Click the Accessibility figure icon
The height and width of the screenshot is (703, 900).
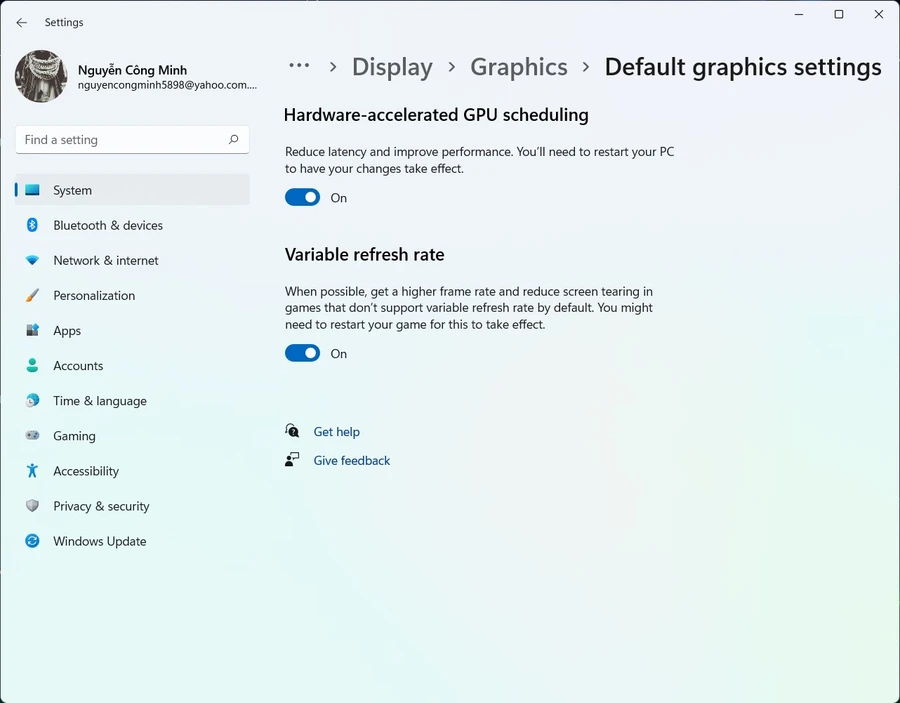(32, 471)
